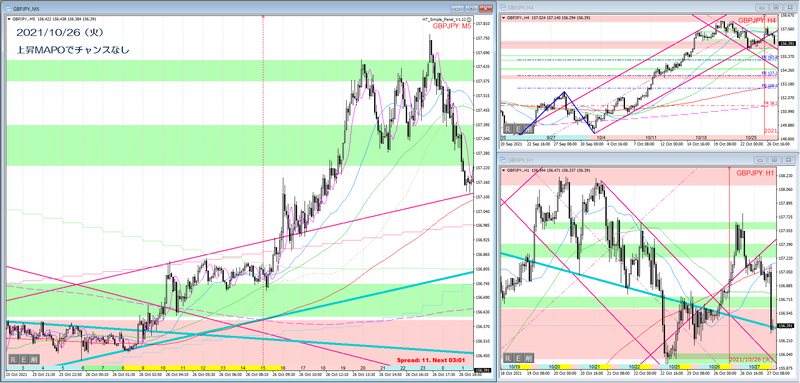
Task: Click the E button in H4 chart
Action: (x=518, y=130)
